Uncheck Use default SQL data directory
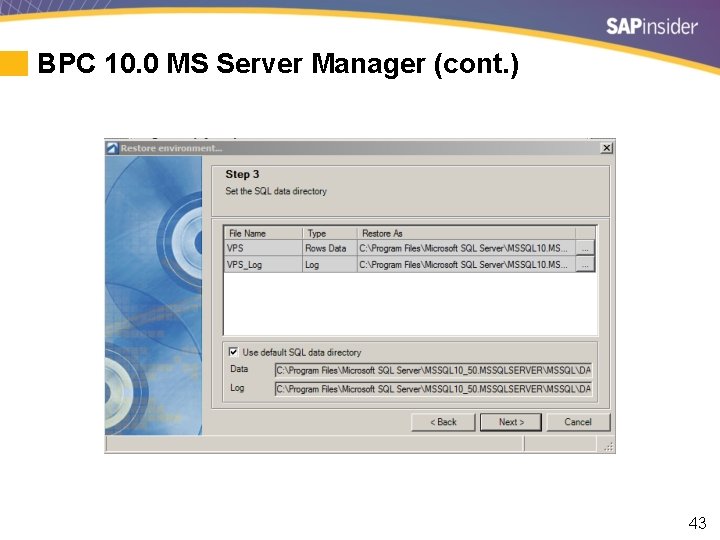This screenshot has width=720, height=540. click(x=233, y=352)
